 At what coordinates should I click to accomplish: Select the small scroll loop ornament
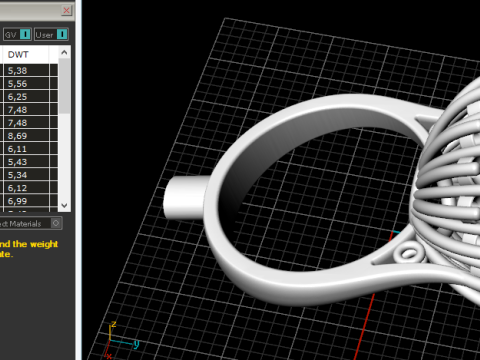408,253
